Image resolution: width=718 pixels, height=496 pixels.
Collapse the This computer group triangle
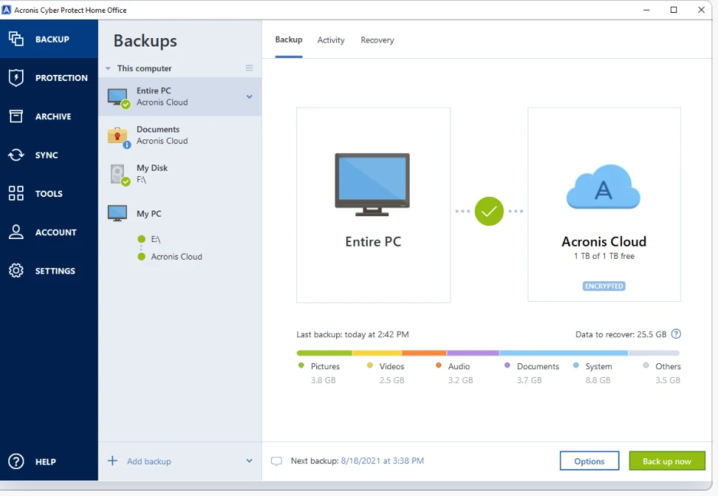108,68
